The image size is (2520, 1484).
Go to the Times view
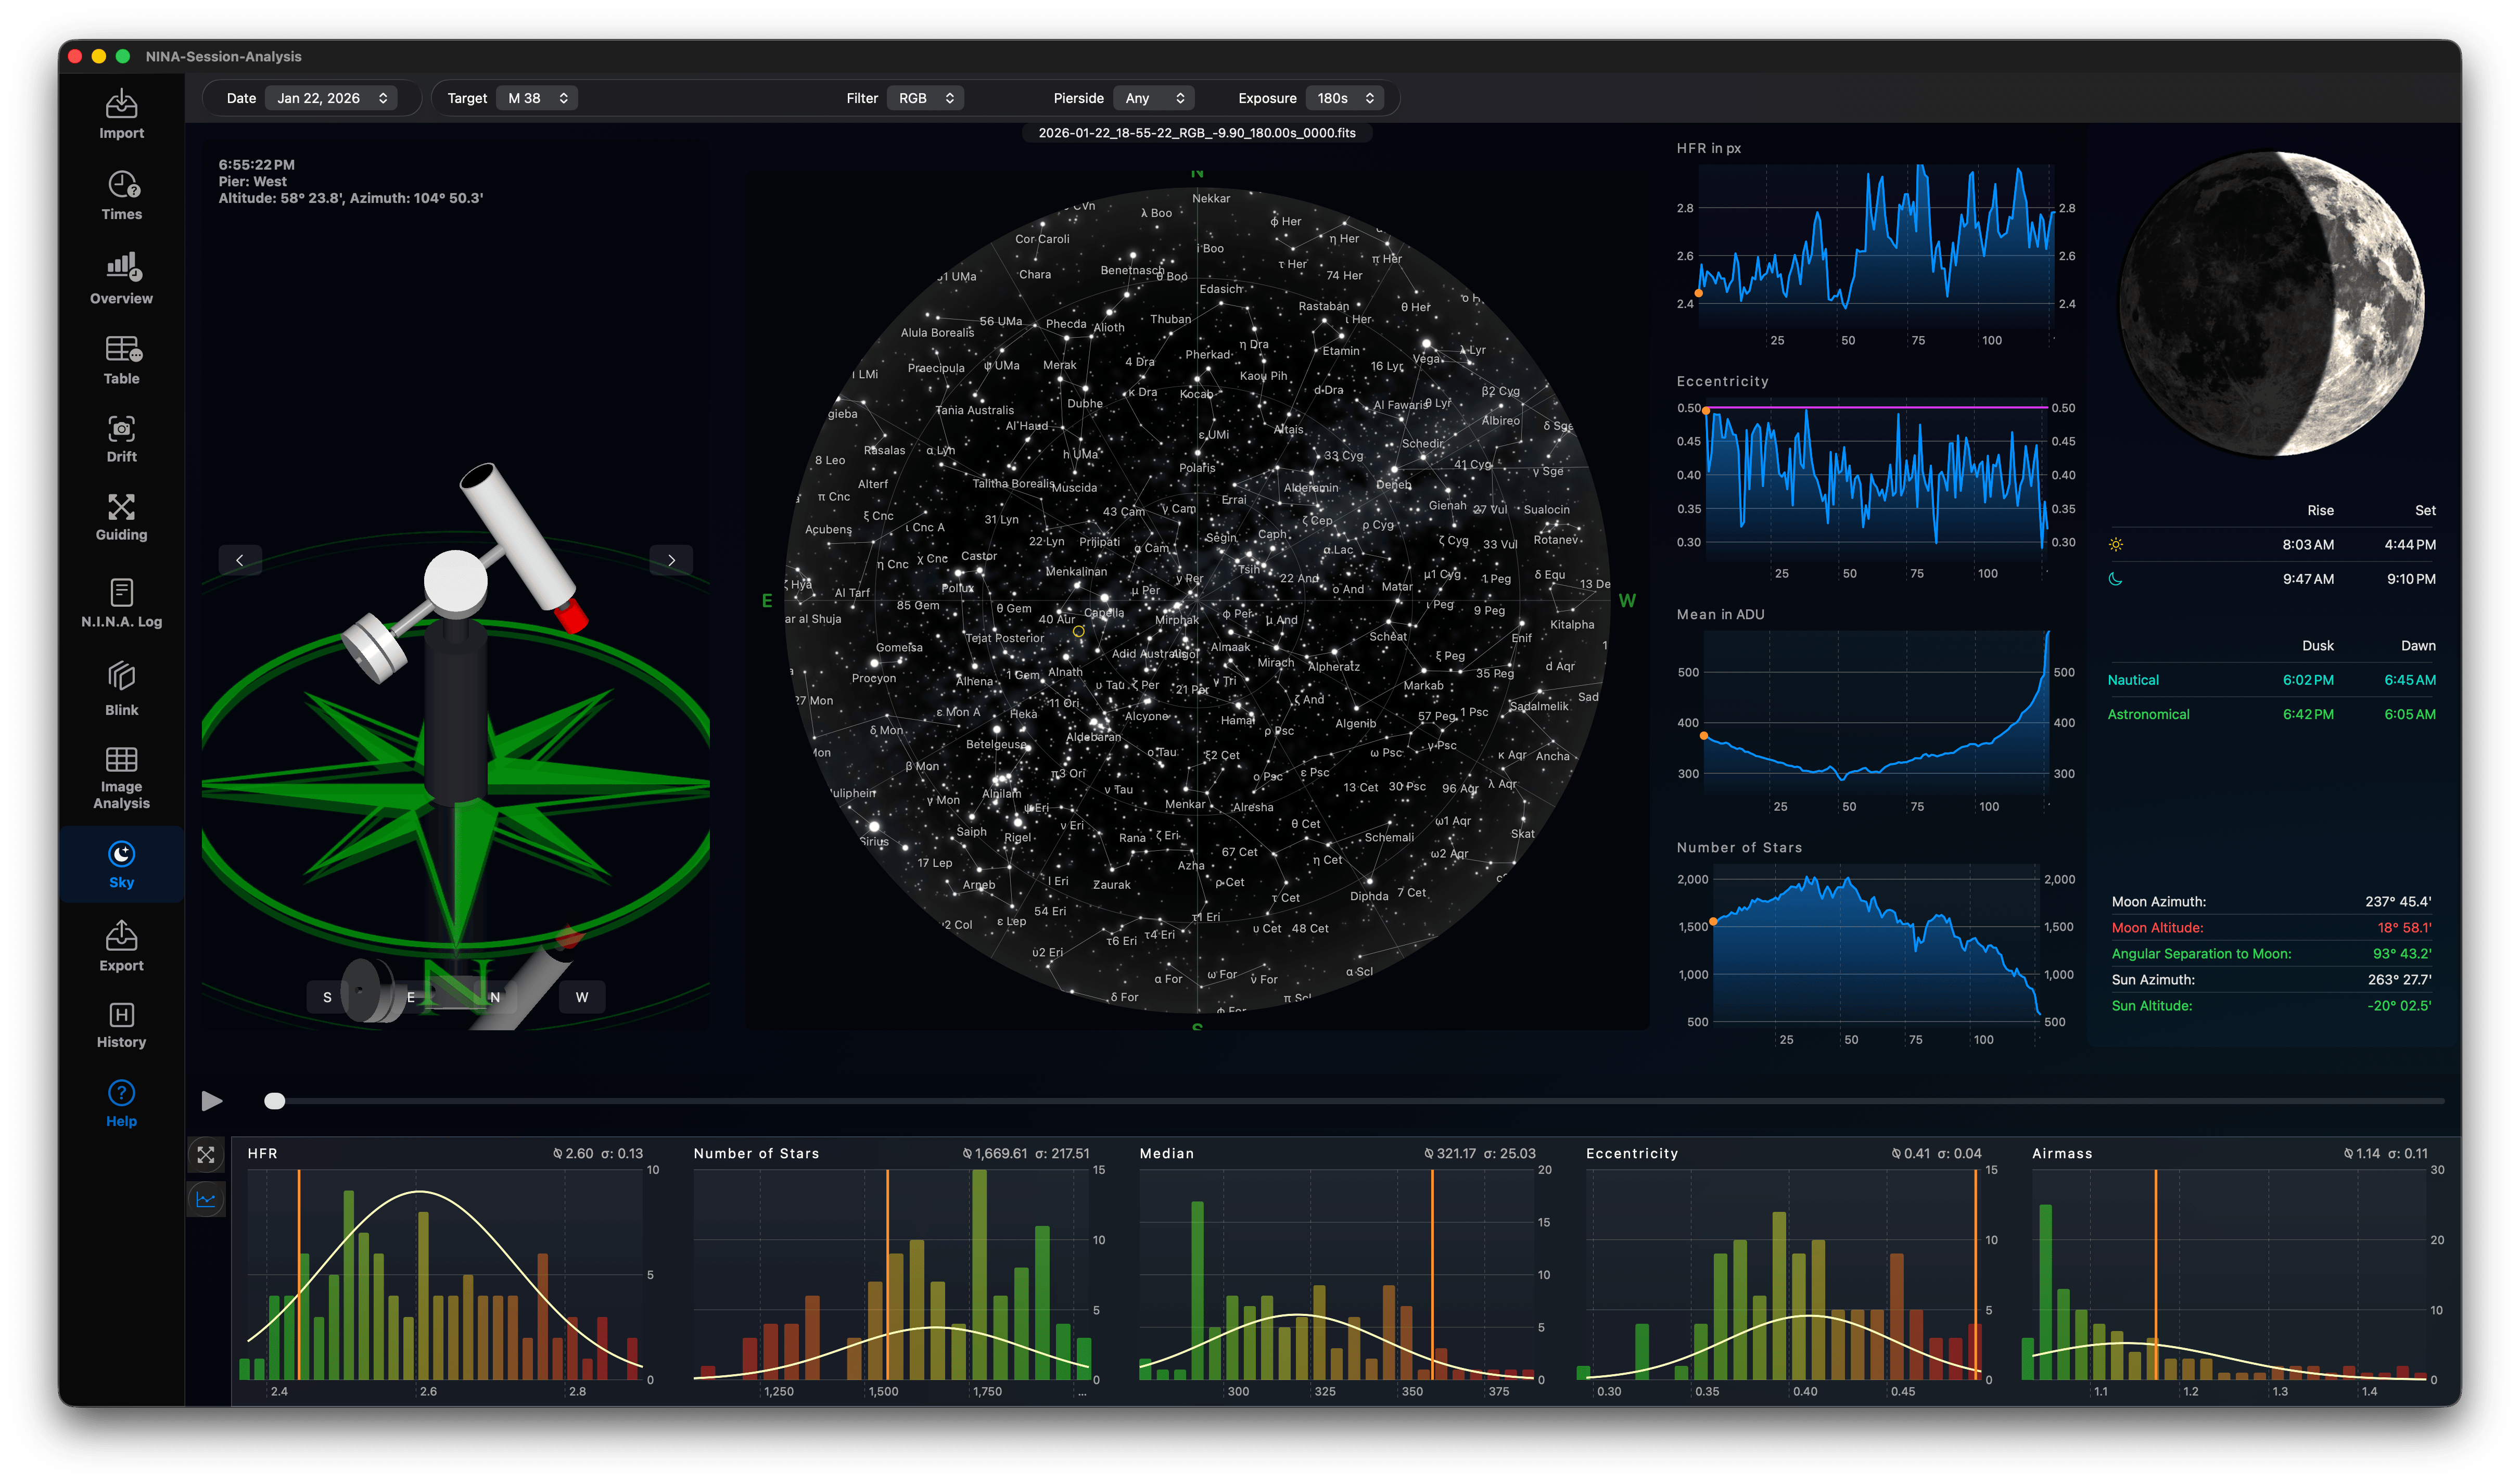click(121, 196)
